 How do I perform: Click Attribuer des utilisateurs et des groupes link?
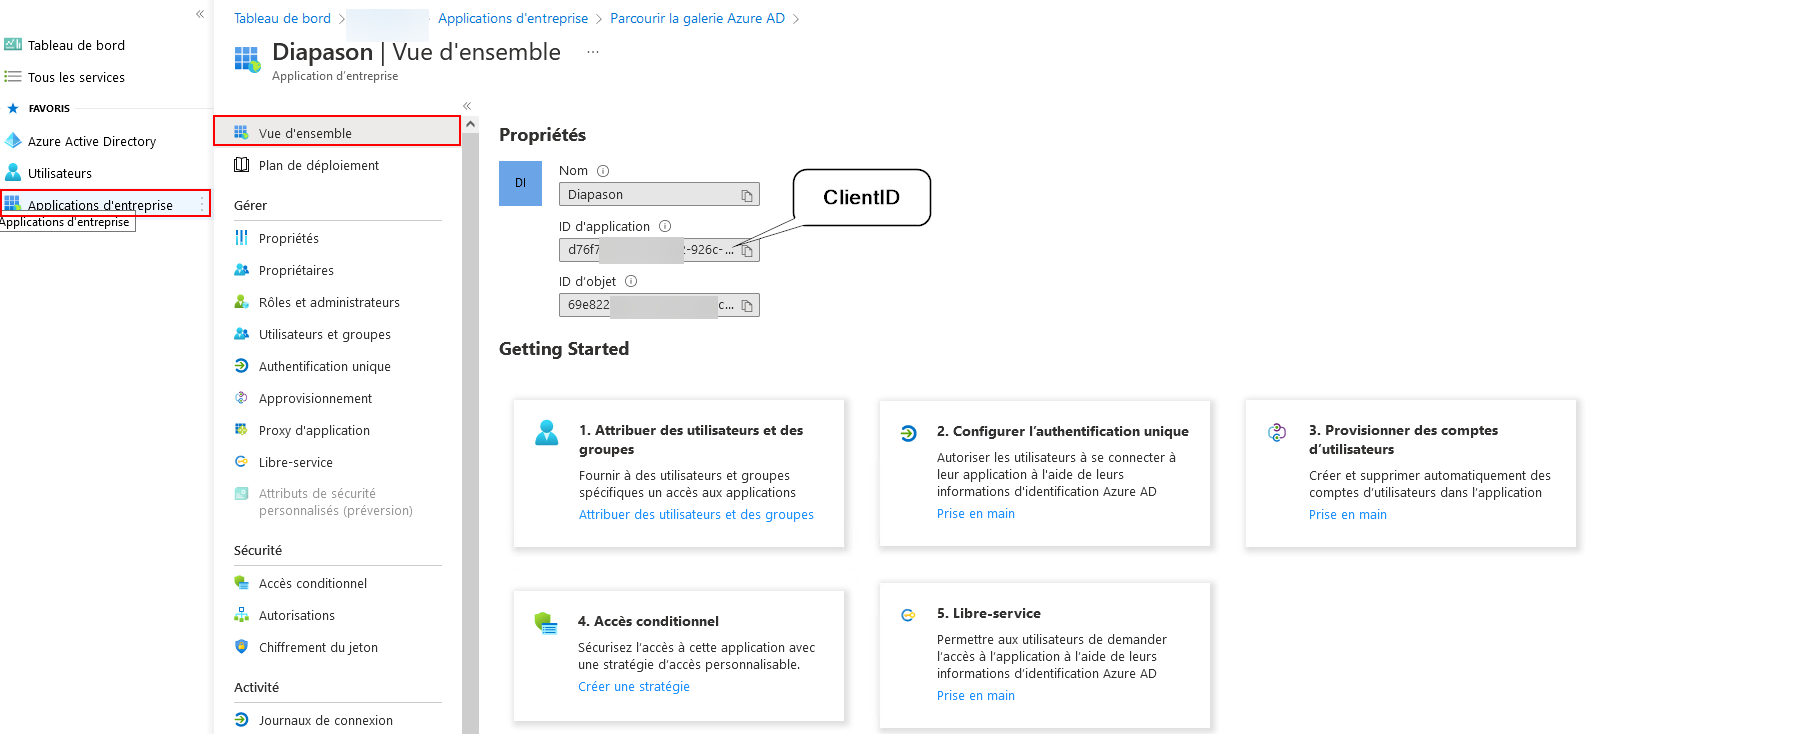click(696, 515)
